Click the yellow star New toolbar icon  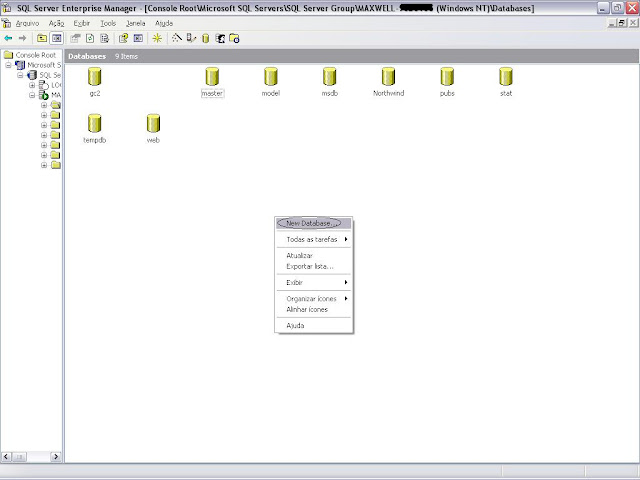coord(157,38)
